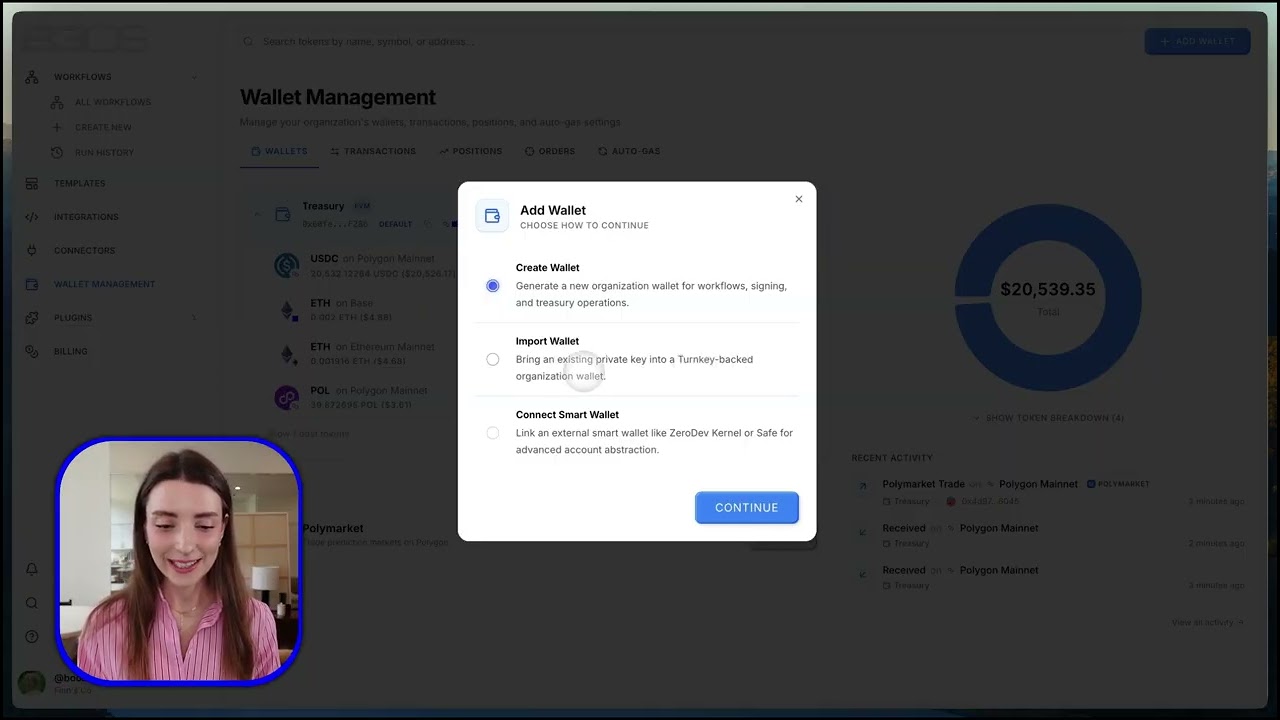The height and width of the screenshot is (720, 1280).
Task: Click the Create New plus icon
Action: 57,127
